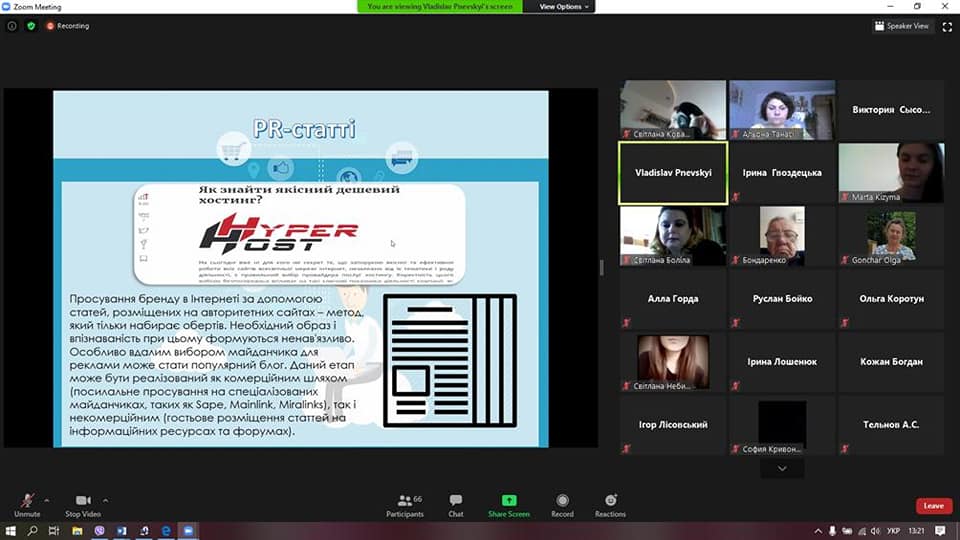The width and height of the screenshot is (960, 540).
Task: Switch layout using Speaker View
Action: click(902, 26)
